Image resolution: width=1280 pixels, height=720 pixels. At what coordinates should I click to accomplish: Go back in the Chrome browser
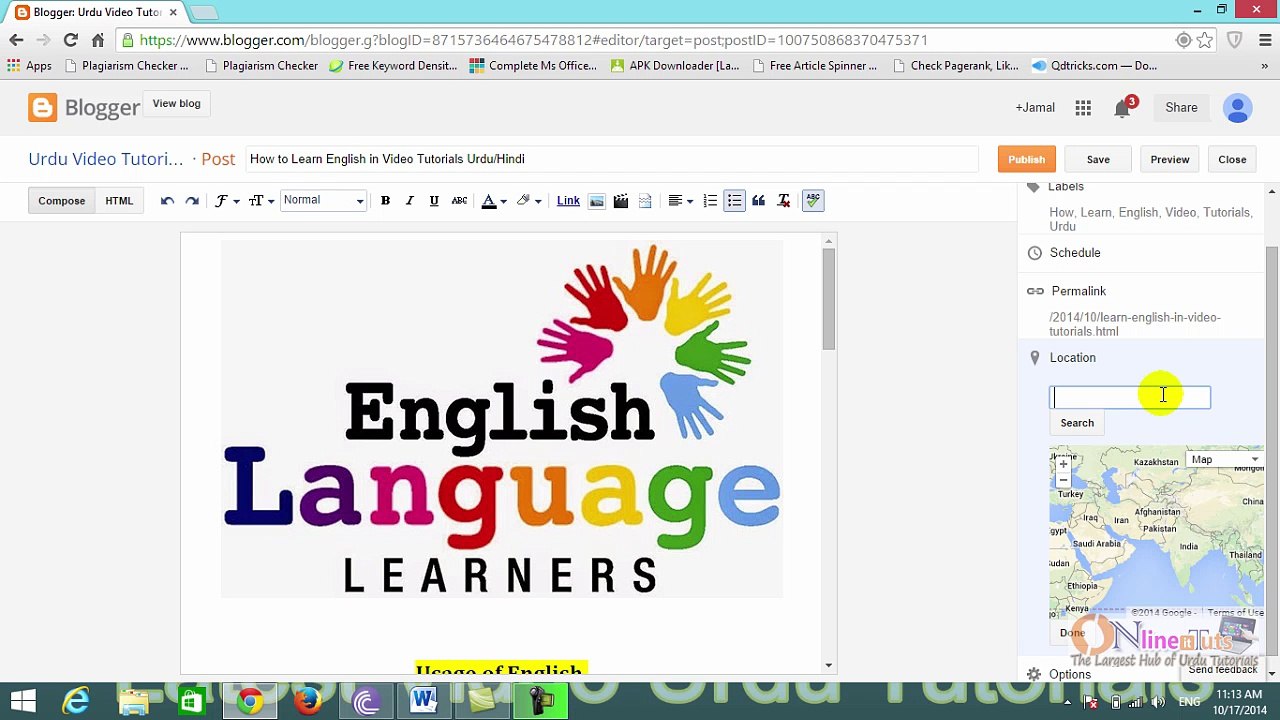point(16,40)
